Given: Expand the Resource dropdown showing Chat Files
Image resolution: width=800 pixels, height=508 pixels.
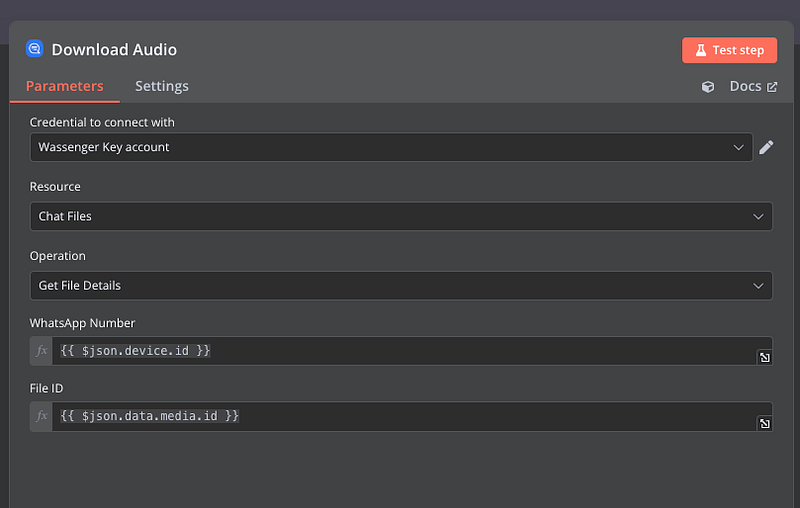Looking at the screenshot, I should click(400, 216).
